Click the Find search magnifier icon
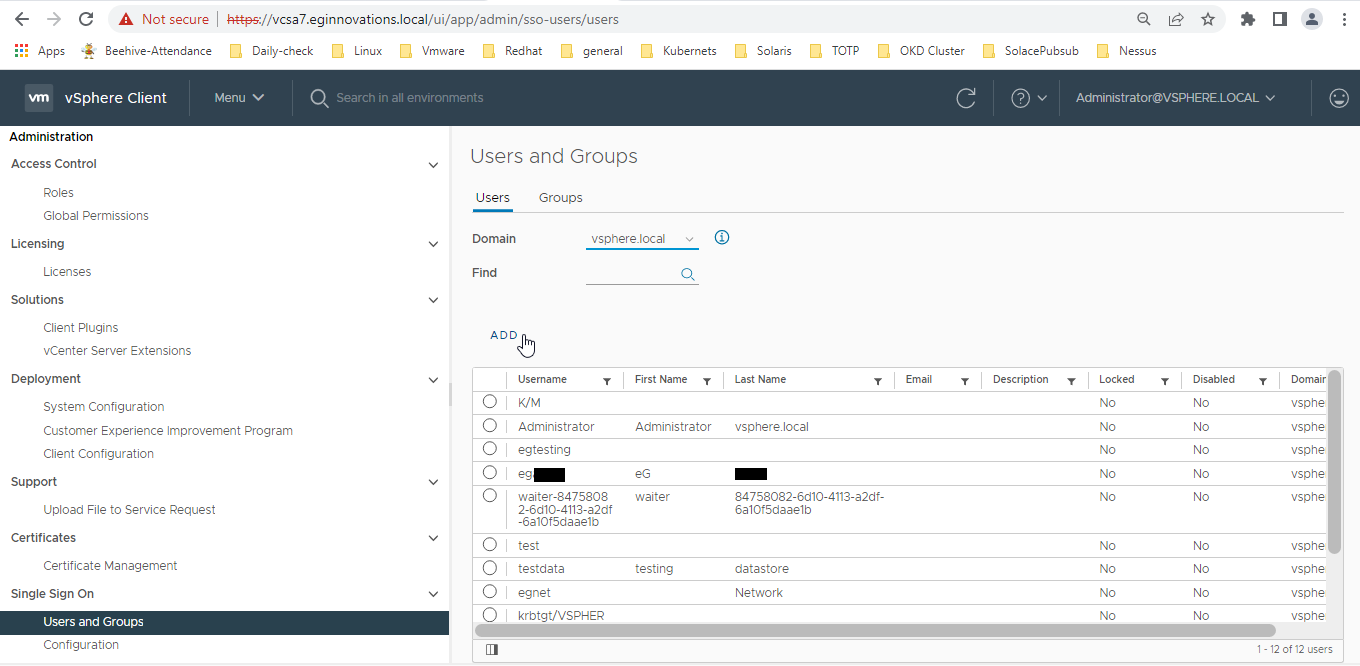The width and height of the screenshot is (1360, 666). click(x=688, y=274)
